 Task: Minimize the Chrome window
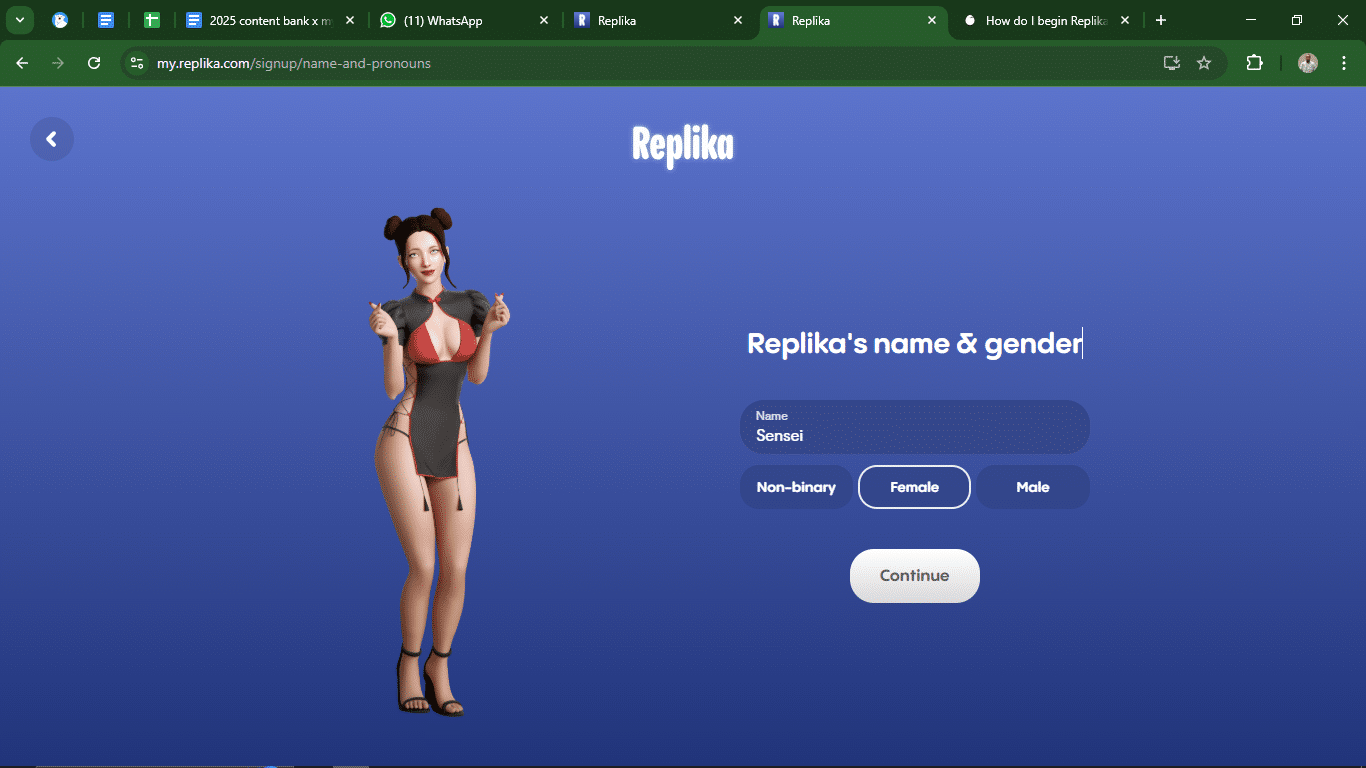coord(1251,20)
